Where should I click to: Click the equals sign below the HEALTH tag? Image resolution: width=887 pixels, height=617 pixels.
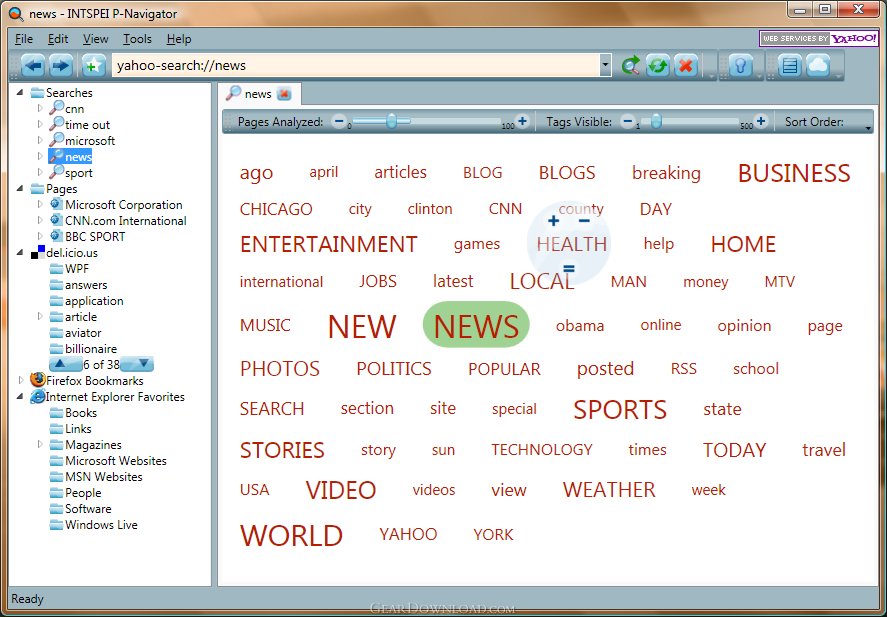(569, 269)
